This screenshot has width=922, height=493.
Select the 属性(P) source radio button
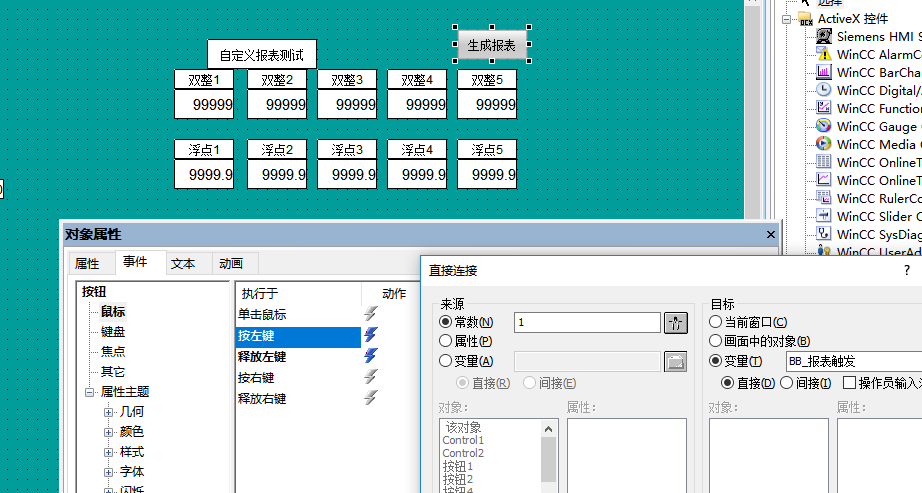[446, 341]
